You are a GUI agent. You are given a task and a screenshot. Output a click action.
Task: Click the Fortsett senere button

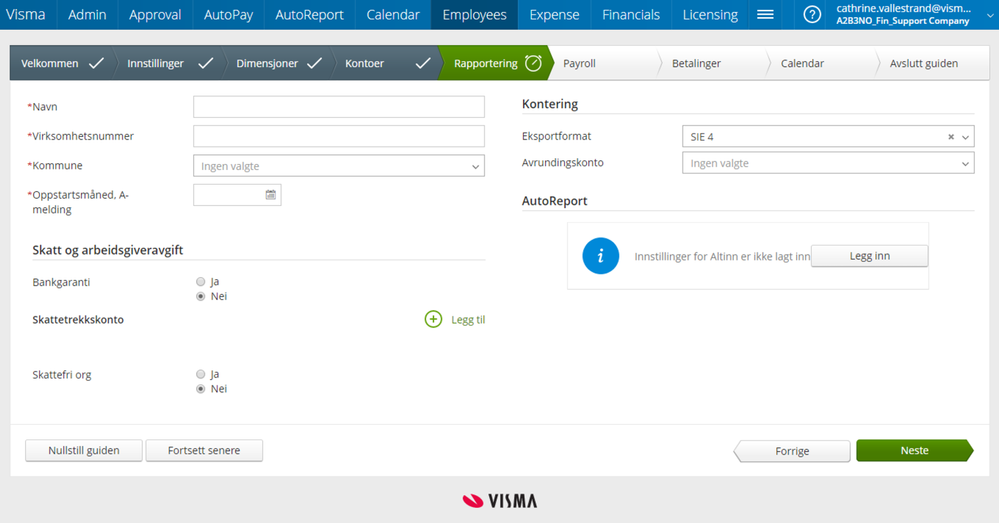pyautogui.click(x=204, y=450)
